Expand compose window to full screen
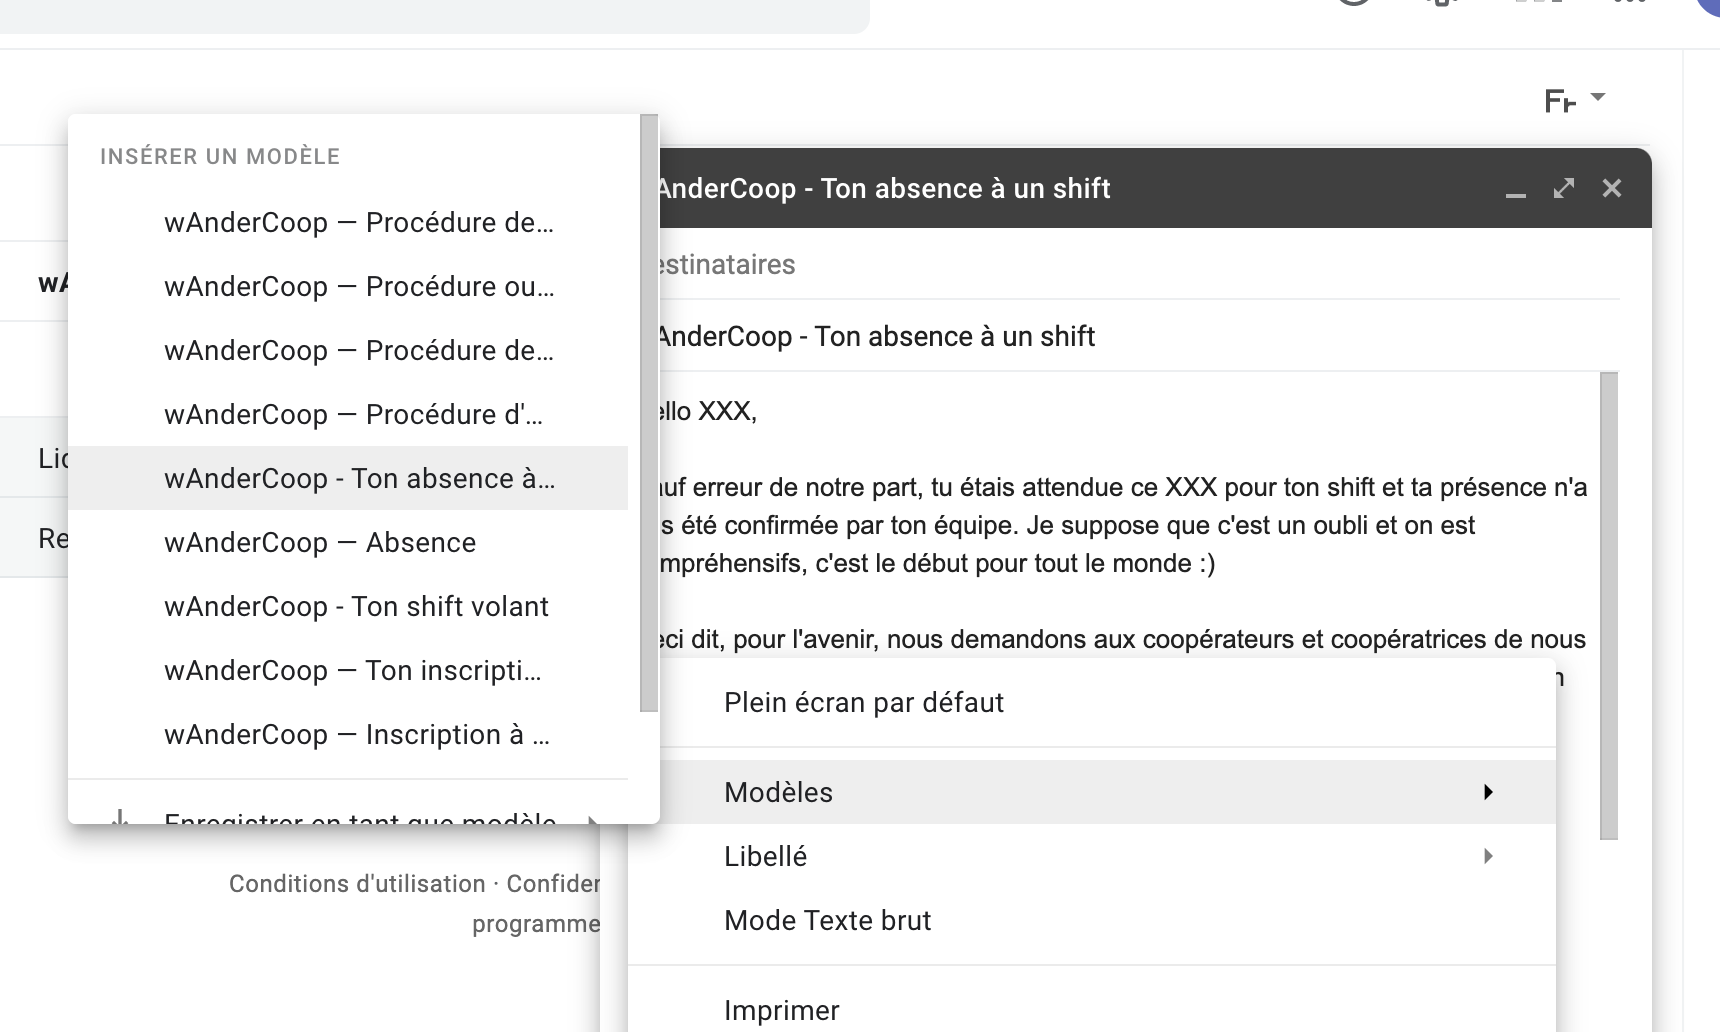The width and height of the screenshot is (1720, 1032). [1564, 188]
